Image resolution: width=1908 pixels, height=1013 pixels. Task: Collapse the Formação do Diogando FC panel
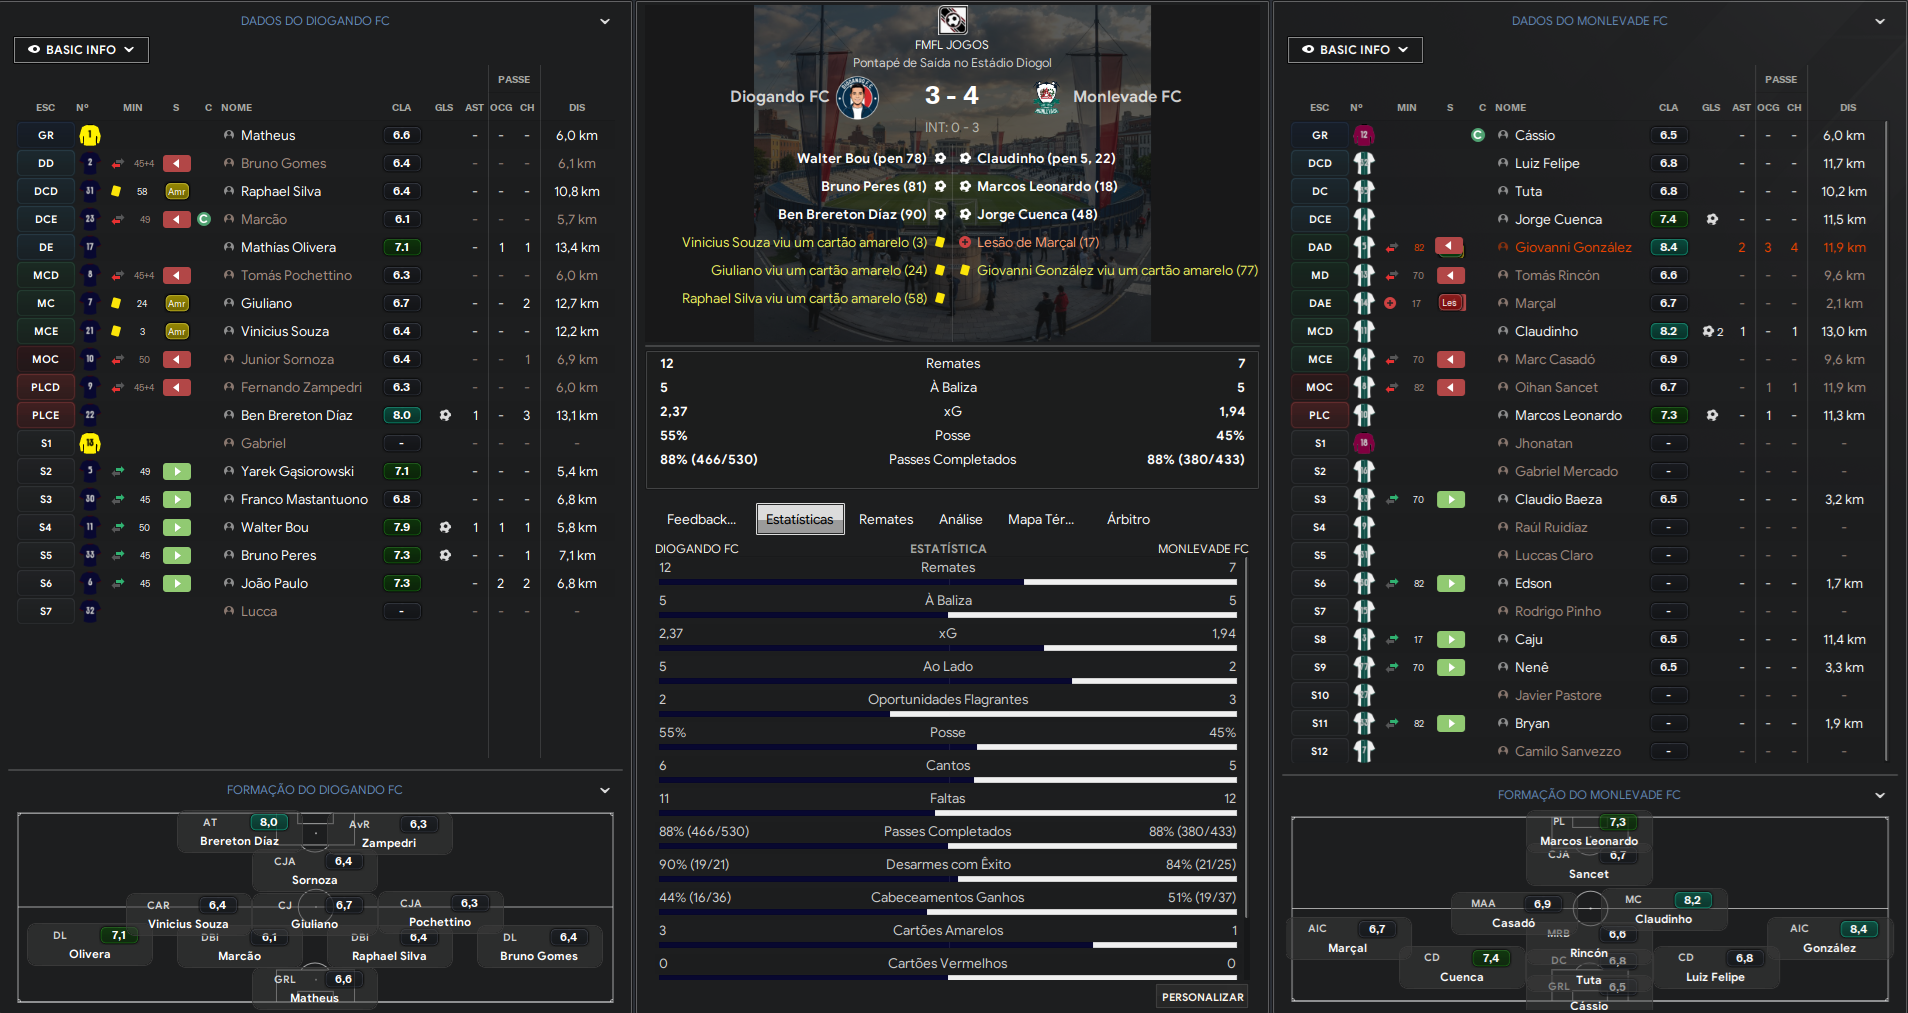click(604, 790)
